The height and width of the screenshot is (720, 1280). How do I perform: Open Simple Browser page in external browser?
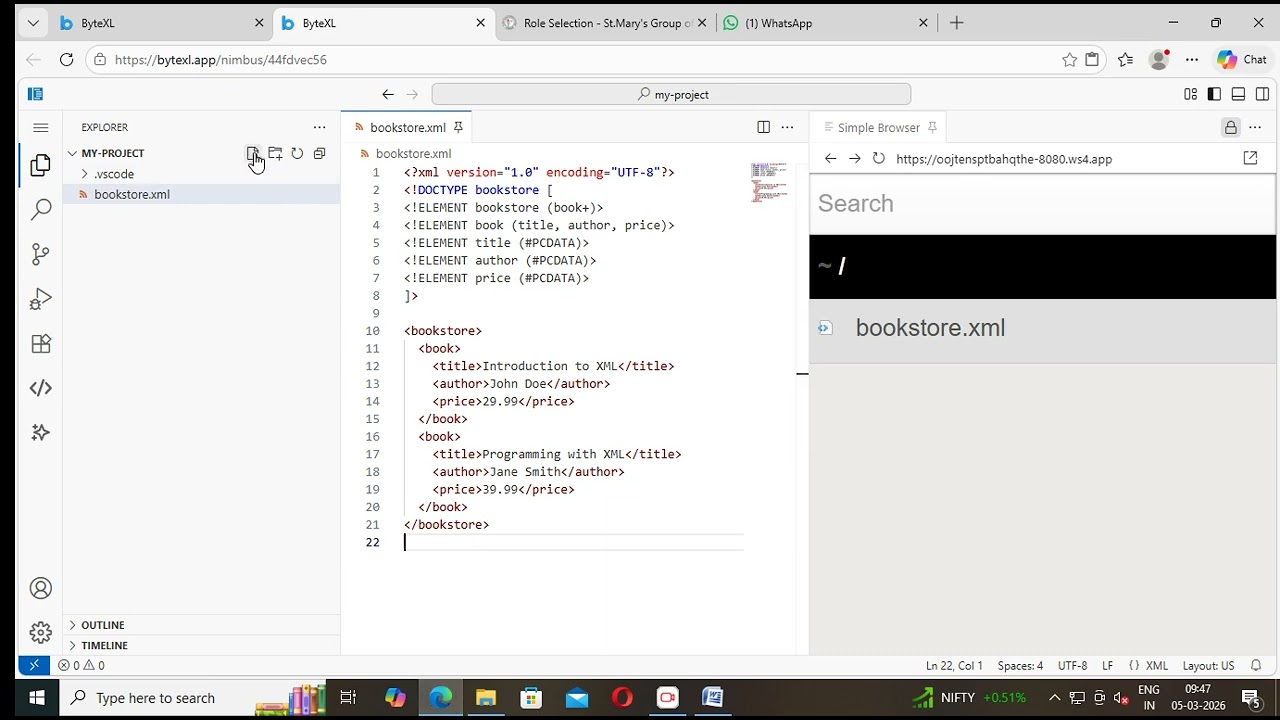(1250, 159)
